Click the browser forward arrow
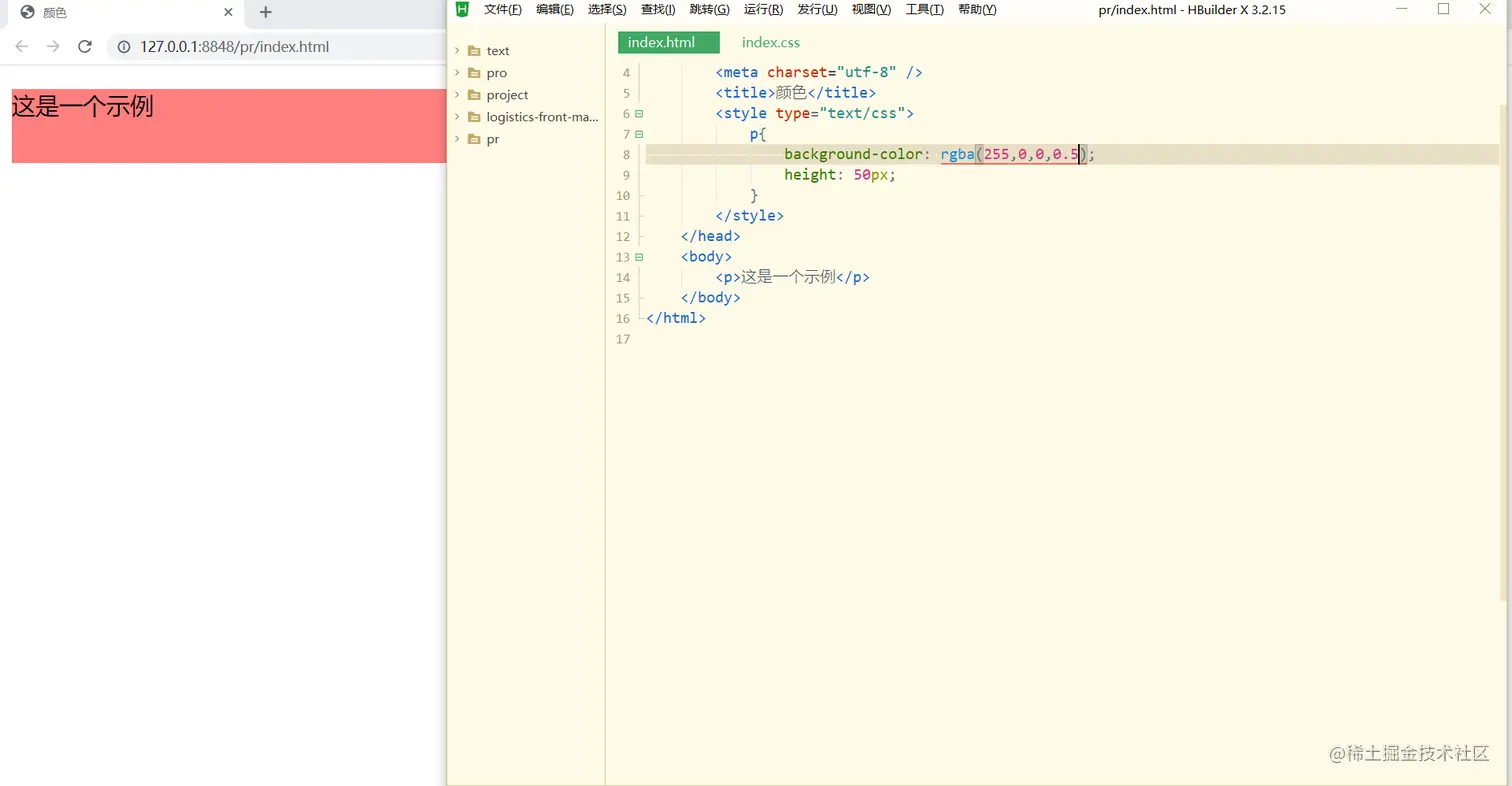The width and height of the screenshot is (1512, 786). click(x=53, y=47)
